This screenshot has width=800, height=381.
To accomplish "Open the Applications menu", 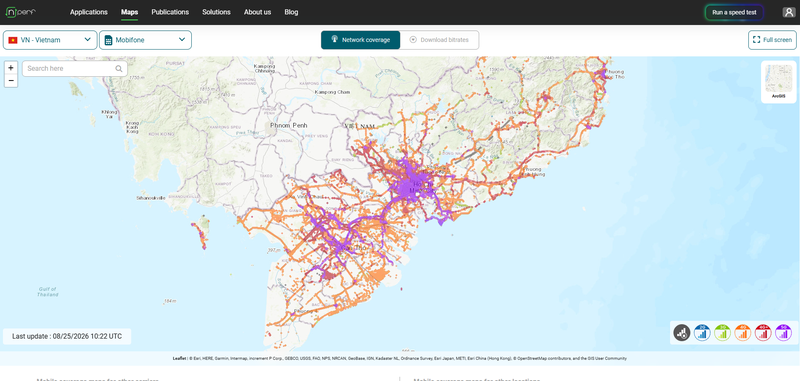I will click(x=89, y=12).
